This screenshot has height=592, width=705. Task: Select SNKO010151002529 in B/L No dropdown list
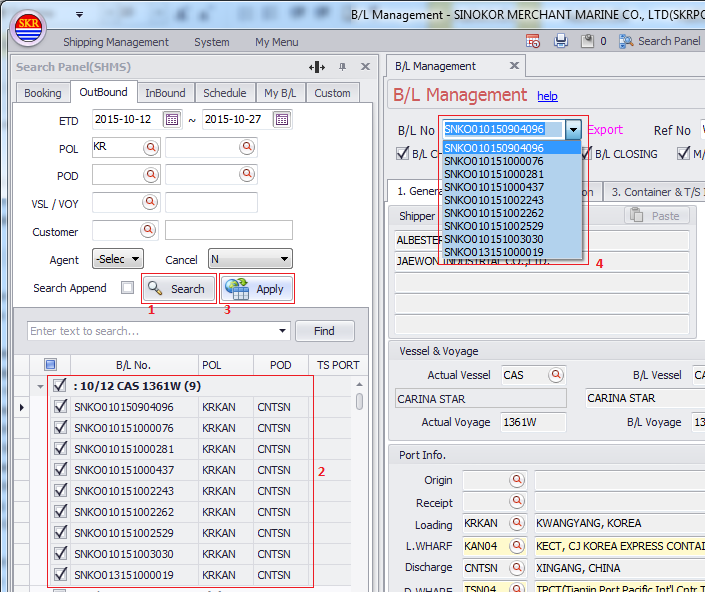point(512,226)
